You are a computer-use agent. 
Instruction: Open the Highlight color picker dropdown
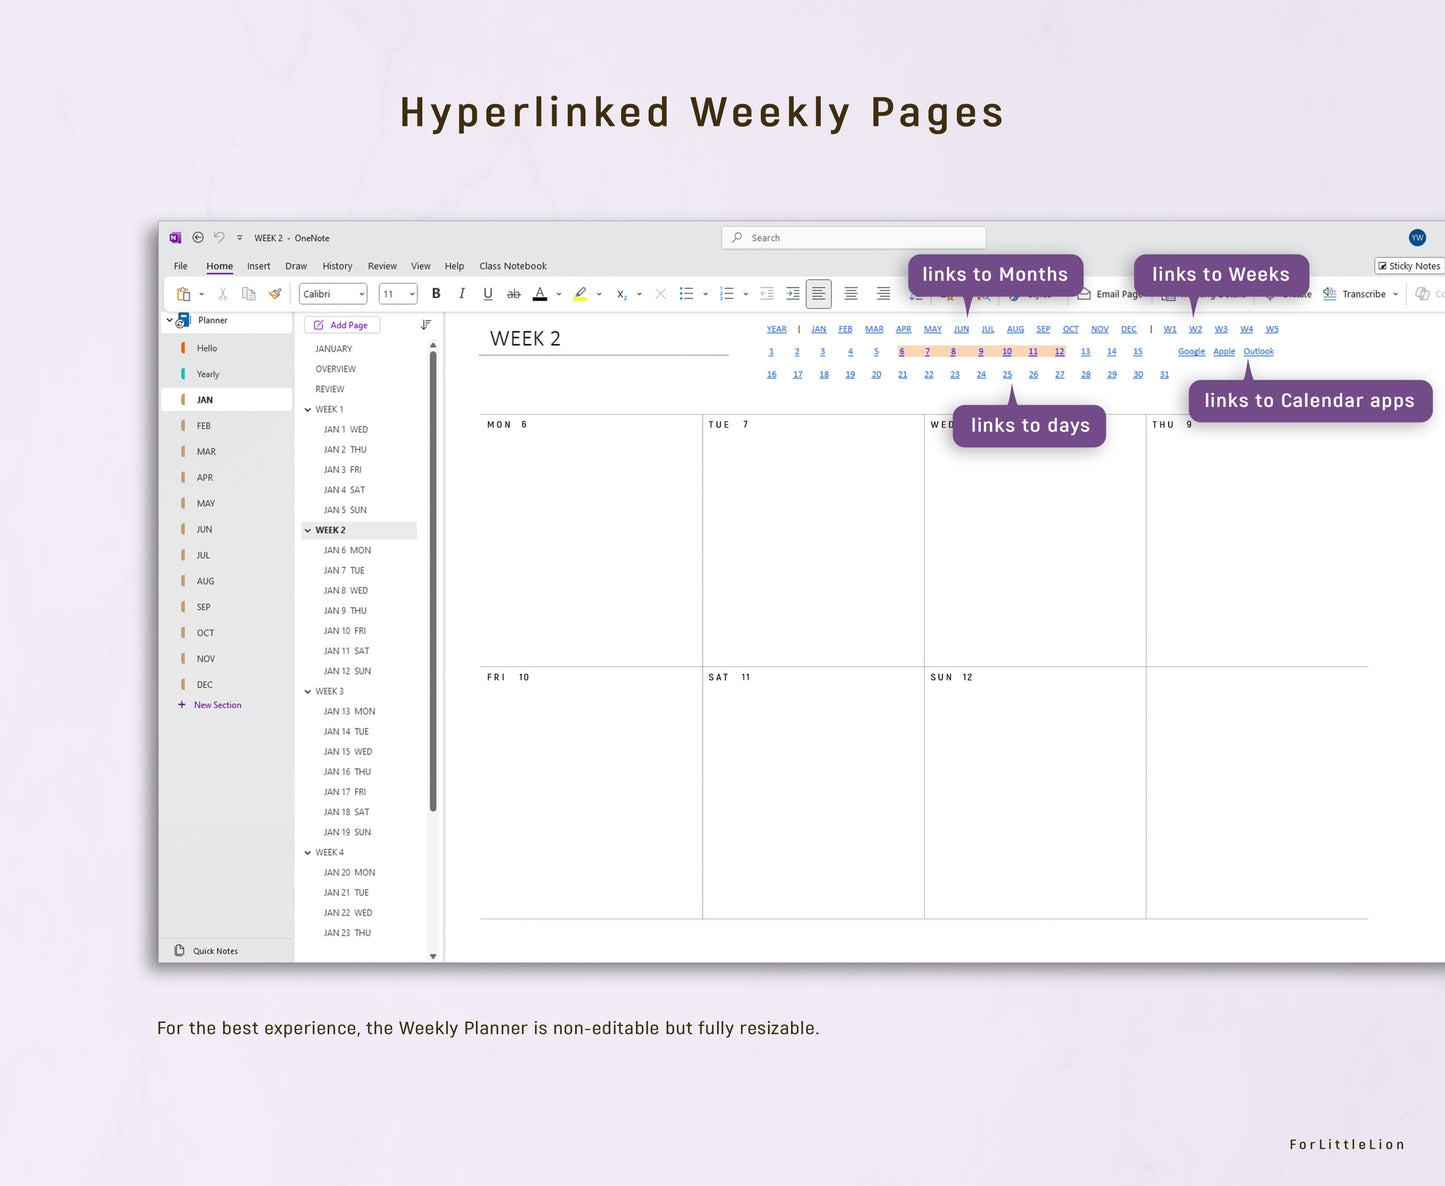(597, 293)
